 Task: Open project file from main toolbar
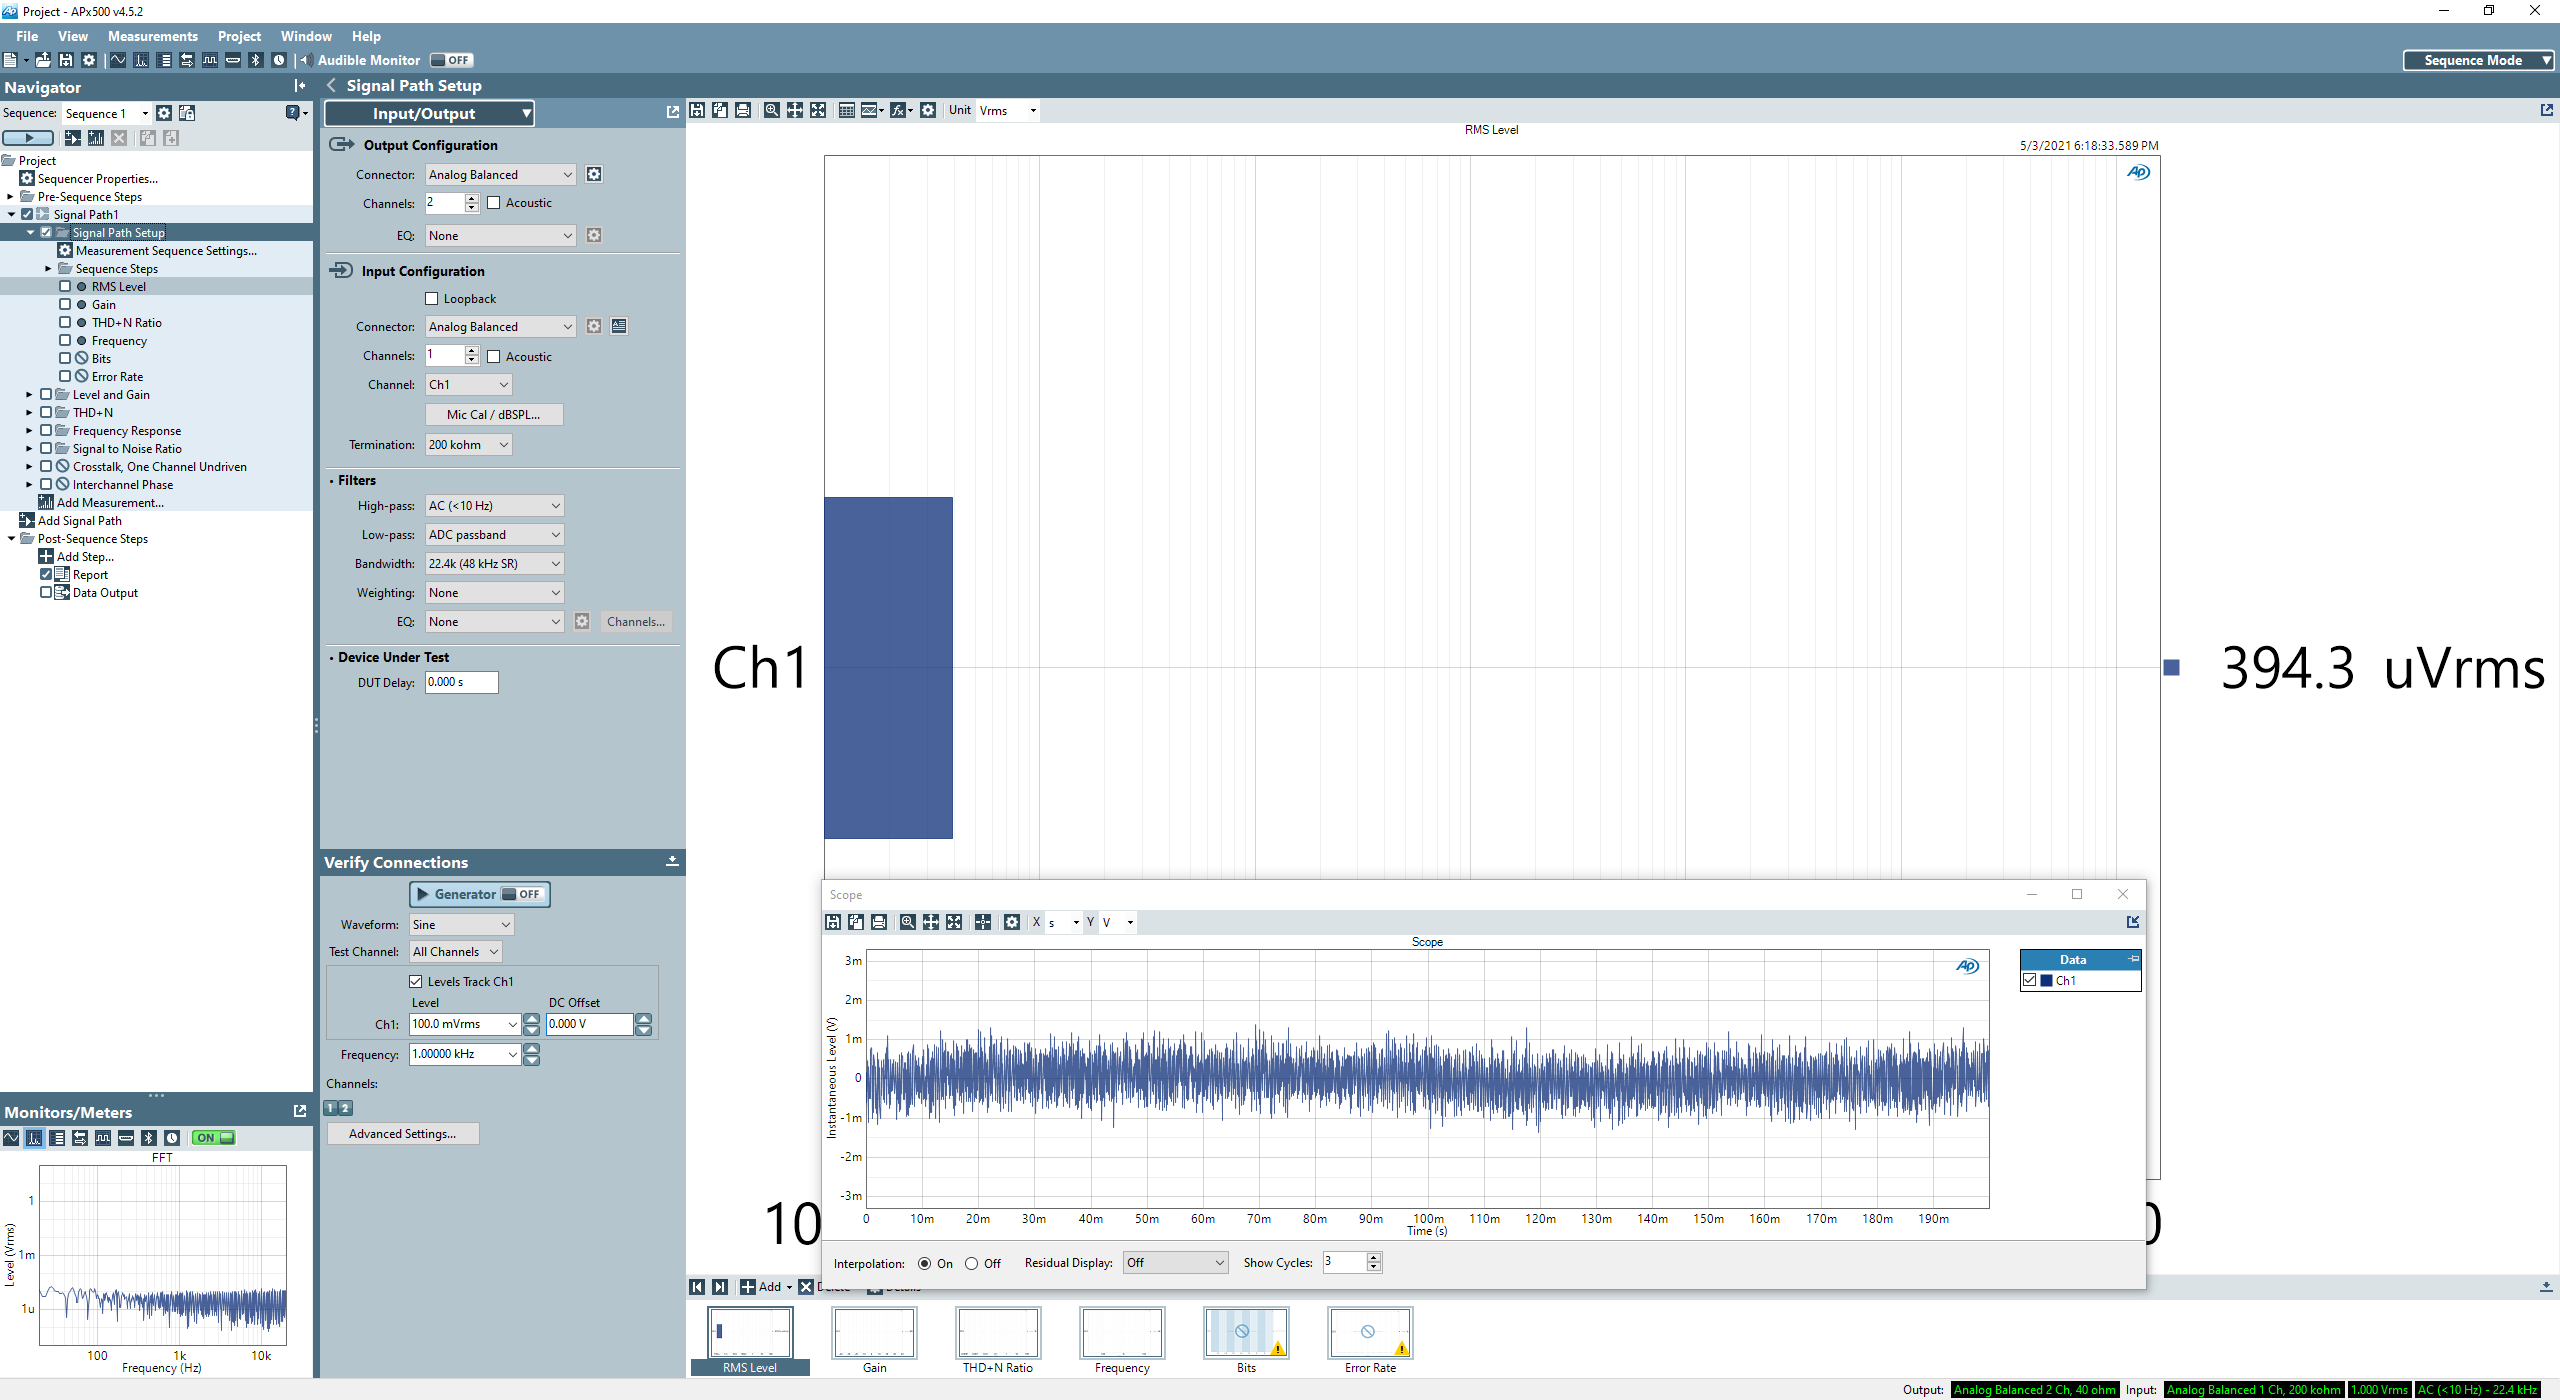coord(43,60)
